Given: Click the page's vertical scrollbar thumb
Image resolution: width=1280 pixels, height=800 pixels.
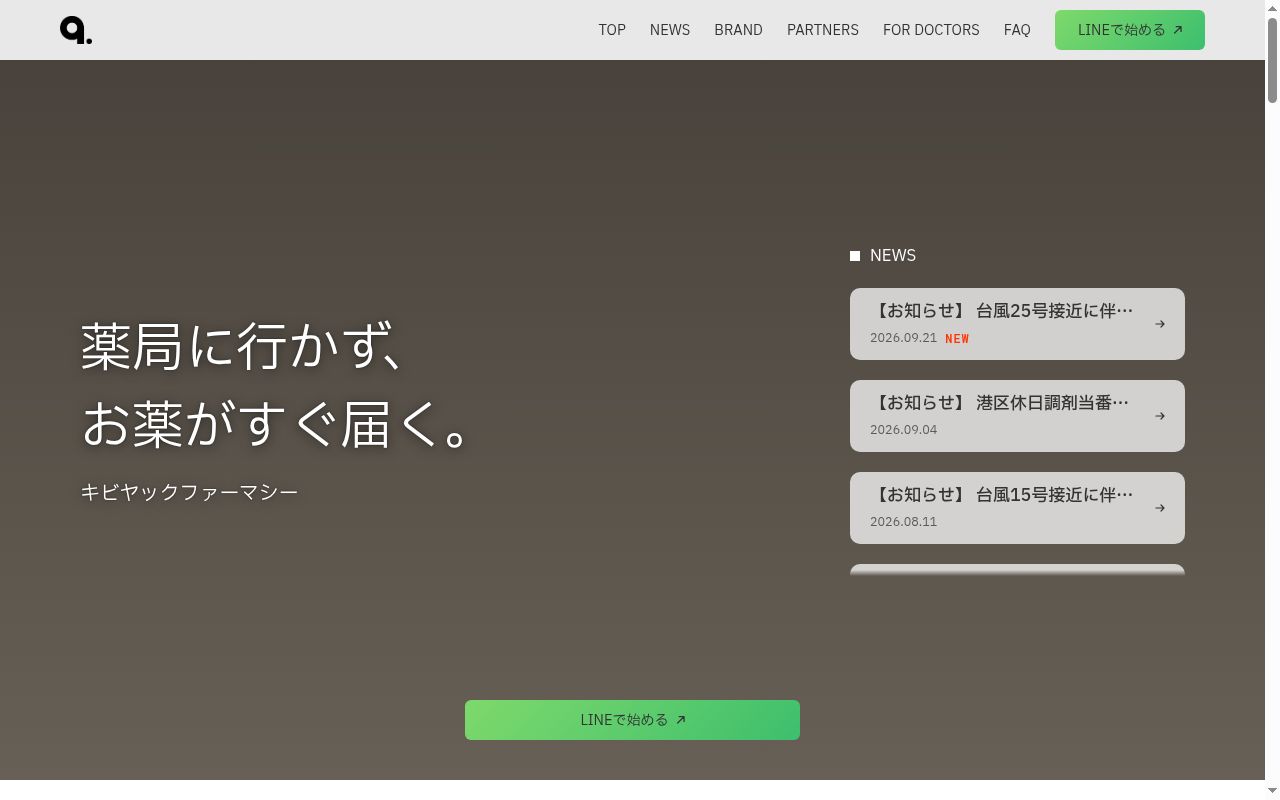Looking at the screenshot, I should [1272, 58].
